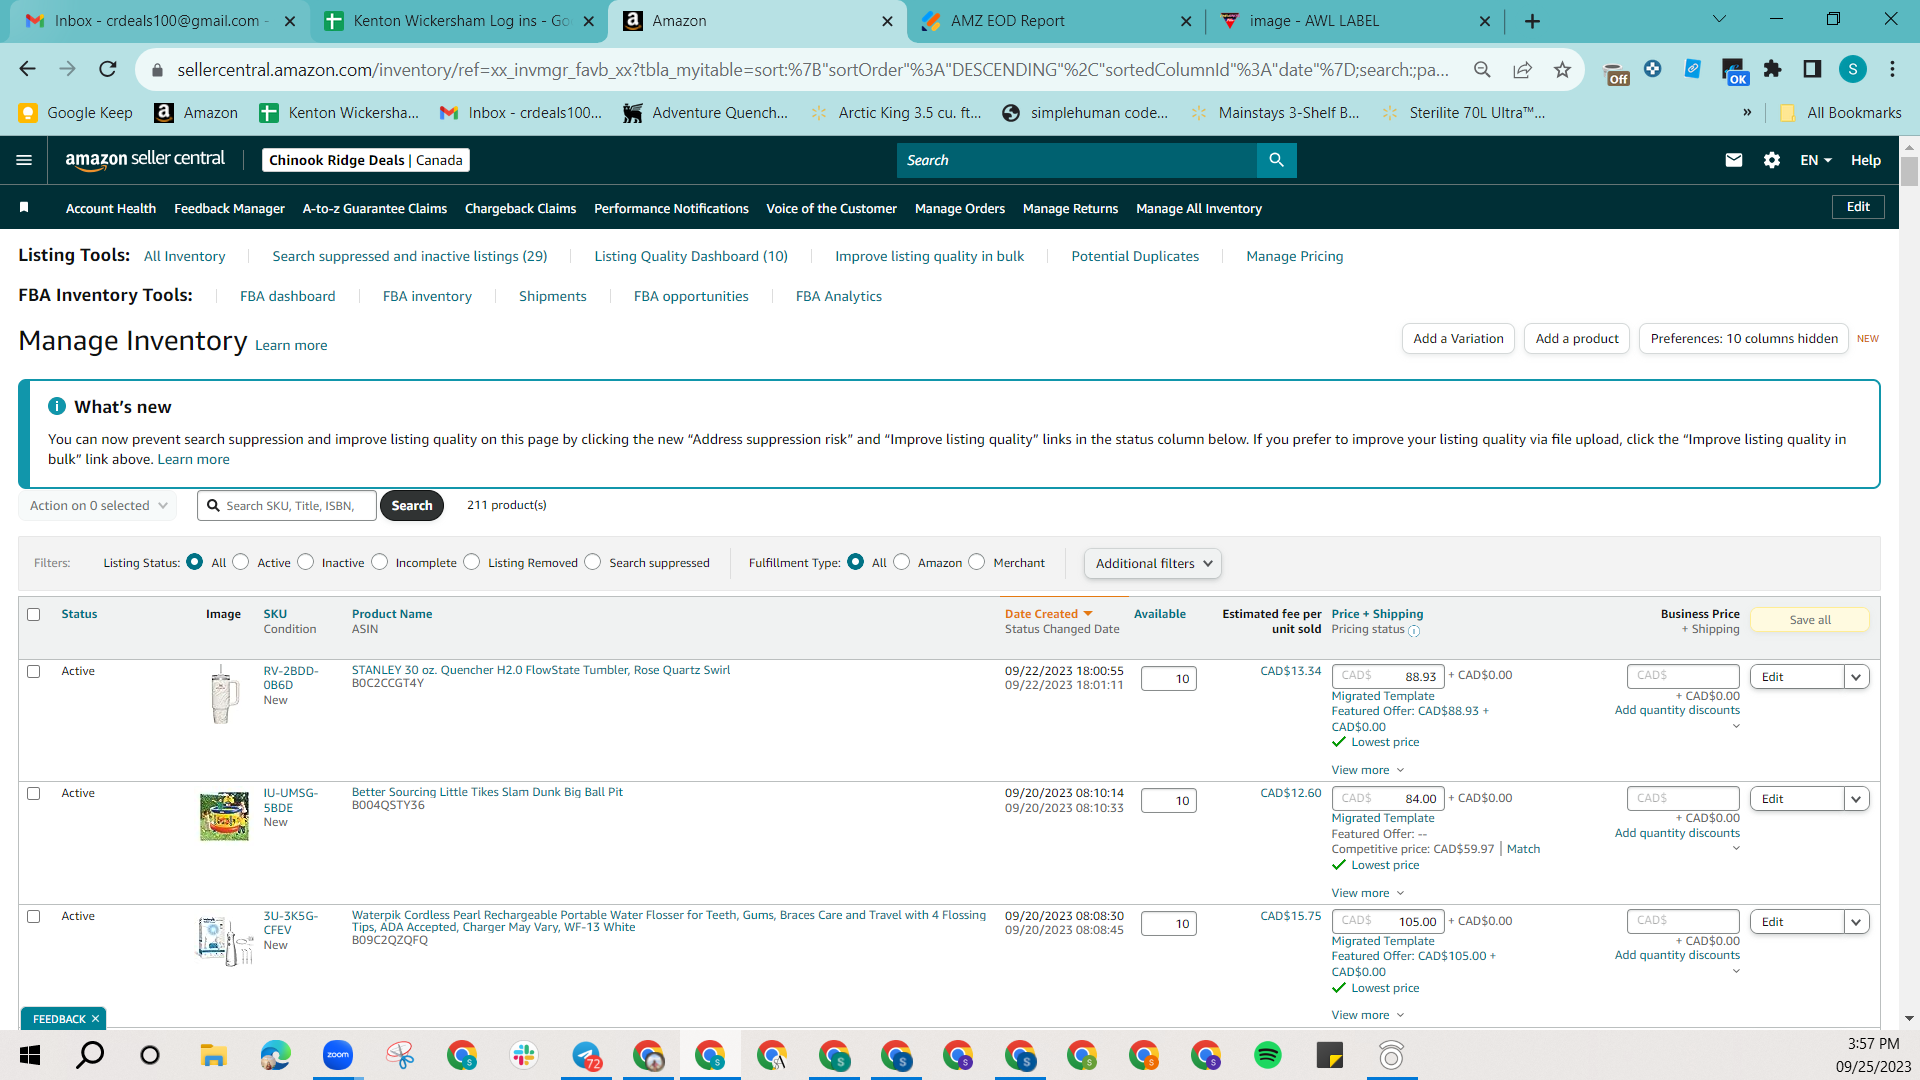Close the FEEDBACK tab with its X
The height and width of the screenshot is (1080, 1920).
point(95,1019)
